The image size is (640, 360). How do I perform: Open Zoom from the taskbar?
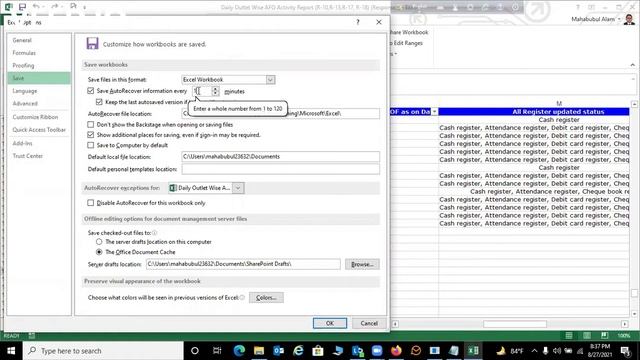[x=377, y=351]
